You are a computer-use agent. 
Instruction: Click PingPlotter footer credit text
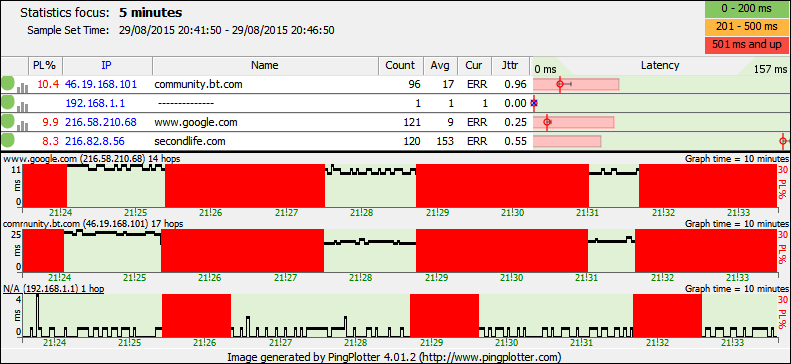pos(394,357)
